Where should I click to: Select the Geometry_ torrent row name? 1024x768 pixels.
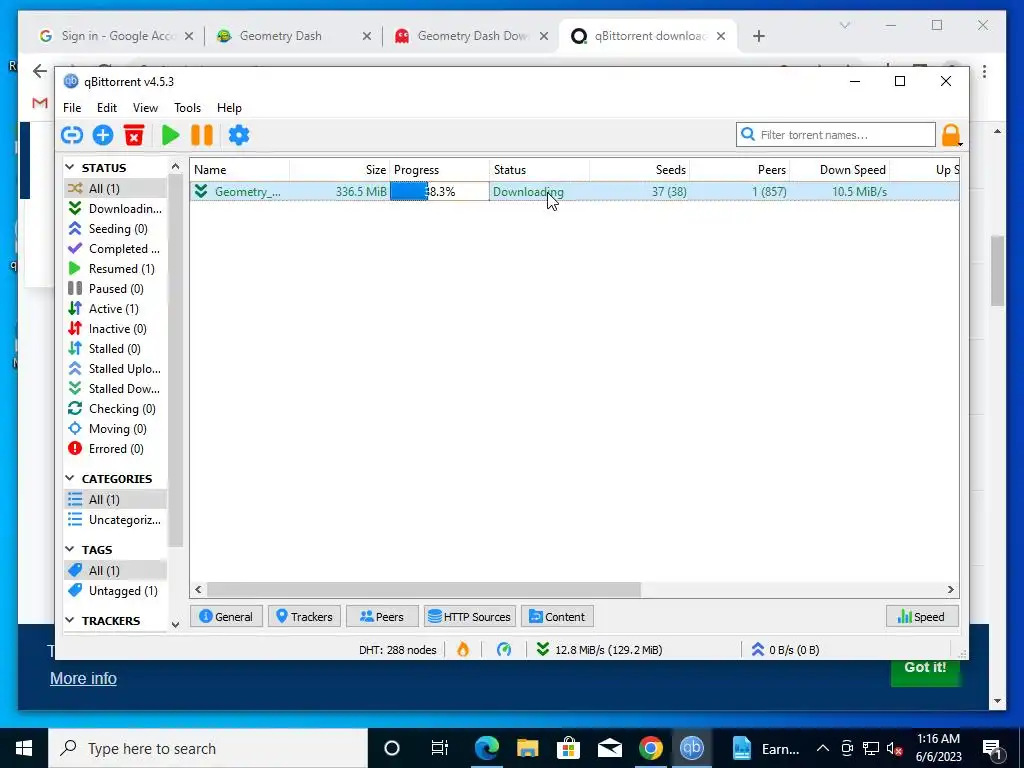[x=248, y=191]
